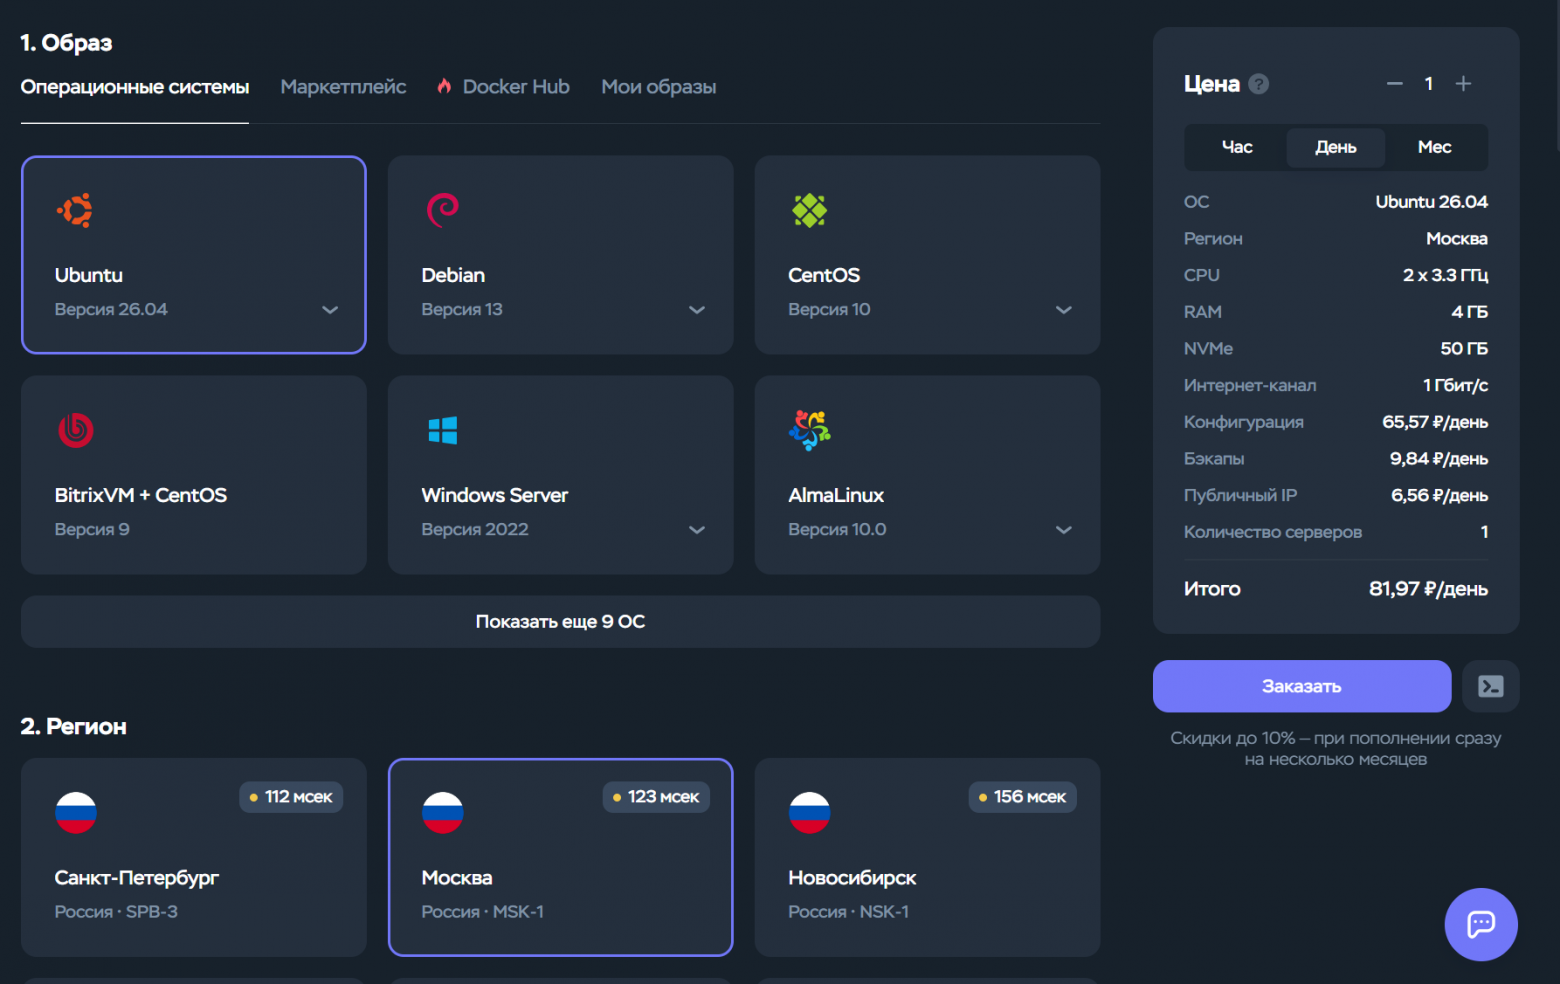Click the NVMe value 50 ГБ
The image size is (1560, 984).
[1464, 348]
